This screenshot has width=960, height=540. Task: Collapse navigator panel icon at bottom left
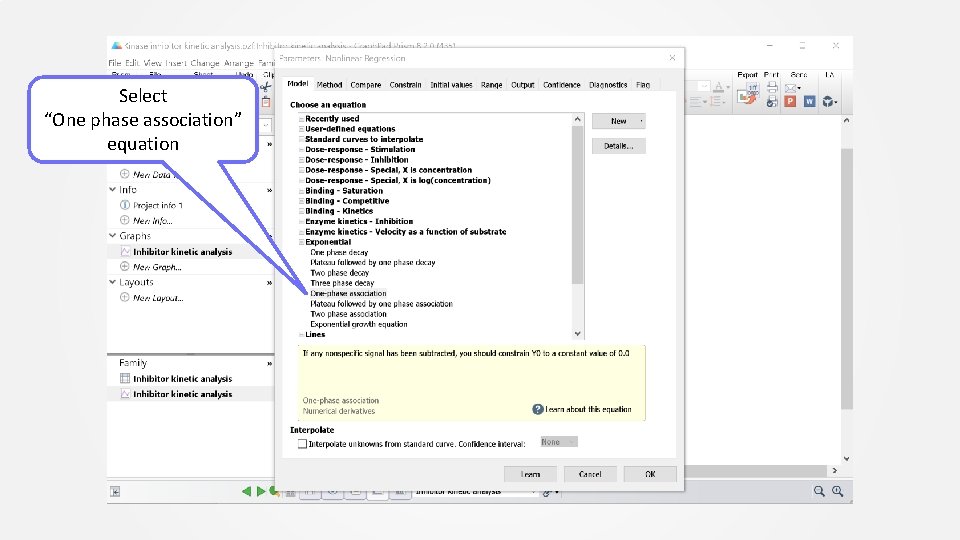[x=114, y=492]
